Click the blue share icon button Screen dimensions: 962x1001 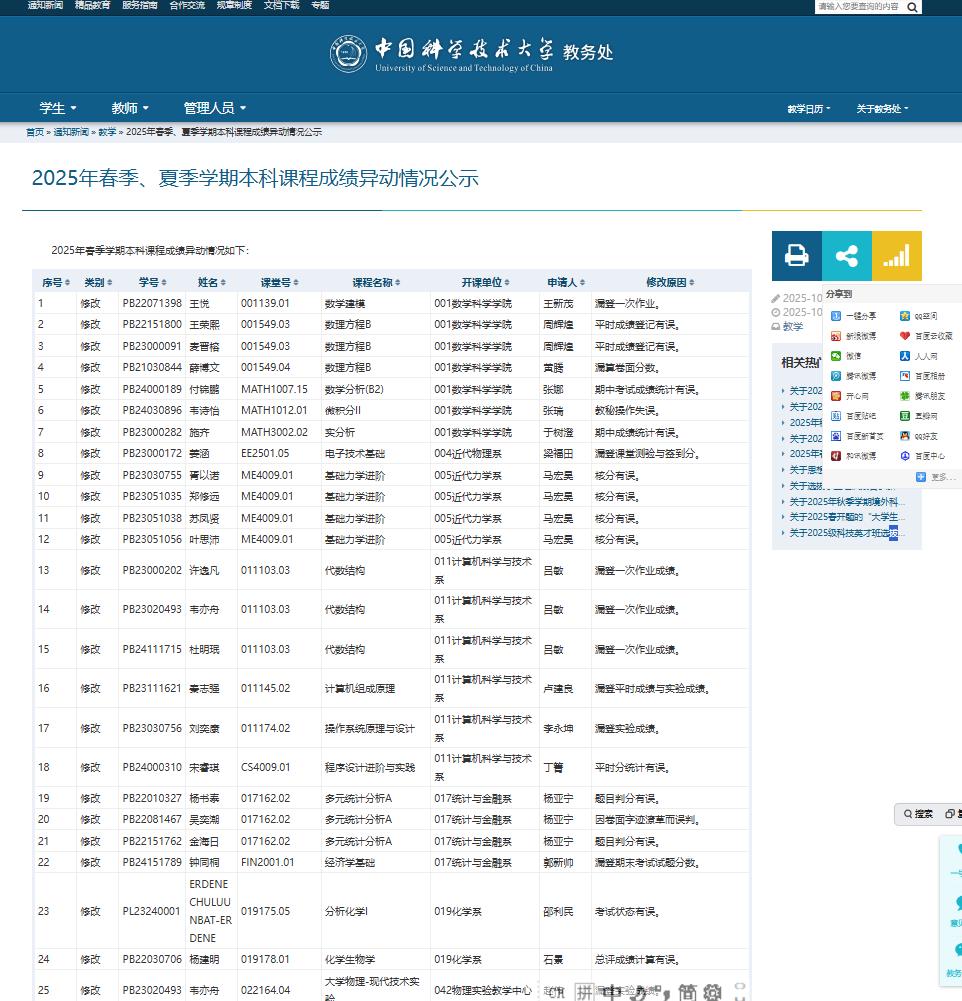[846, 256]
